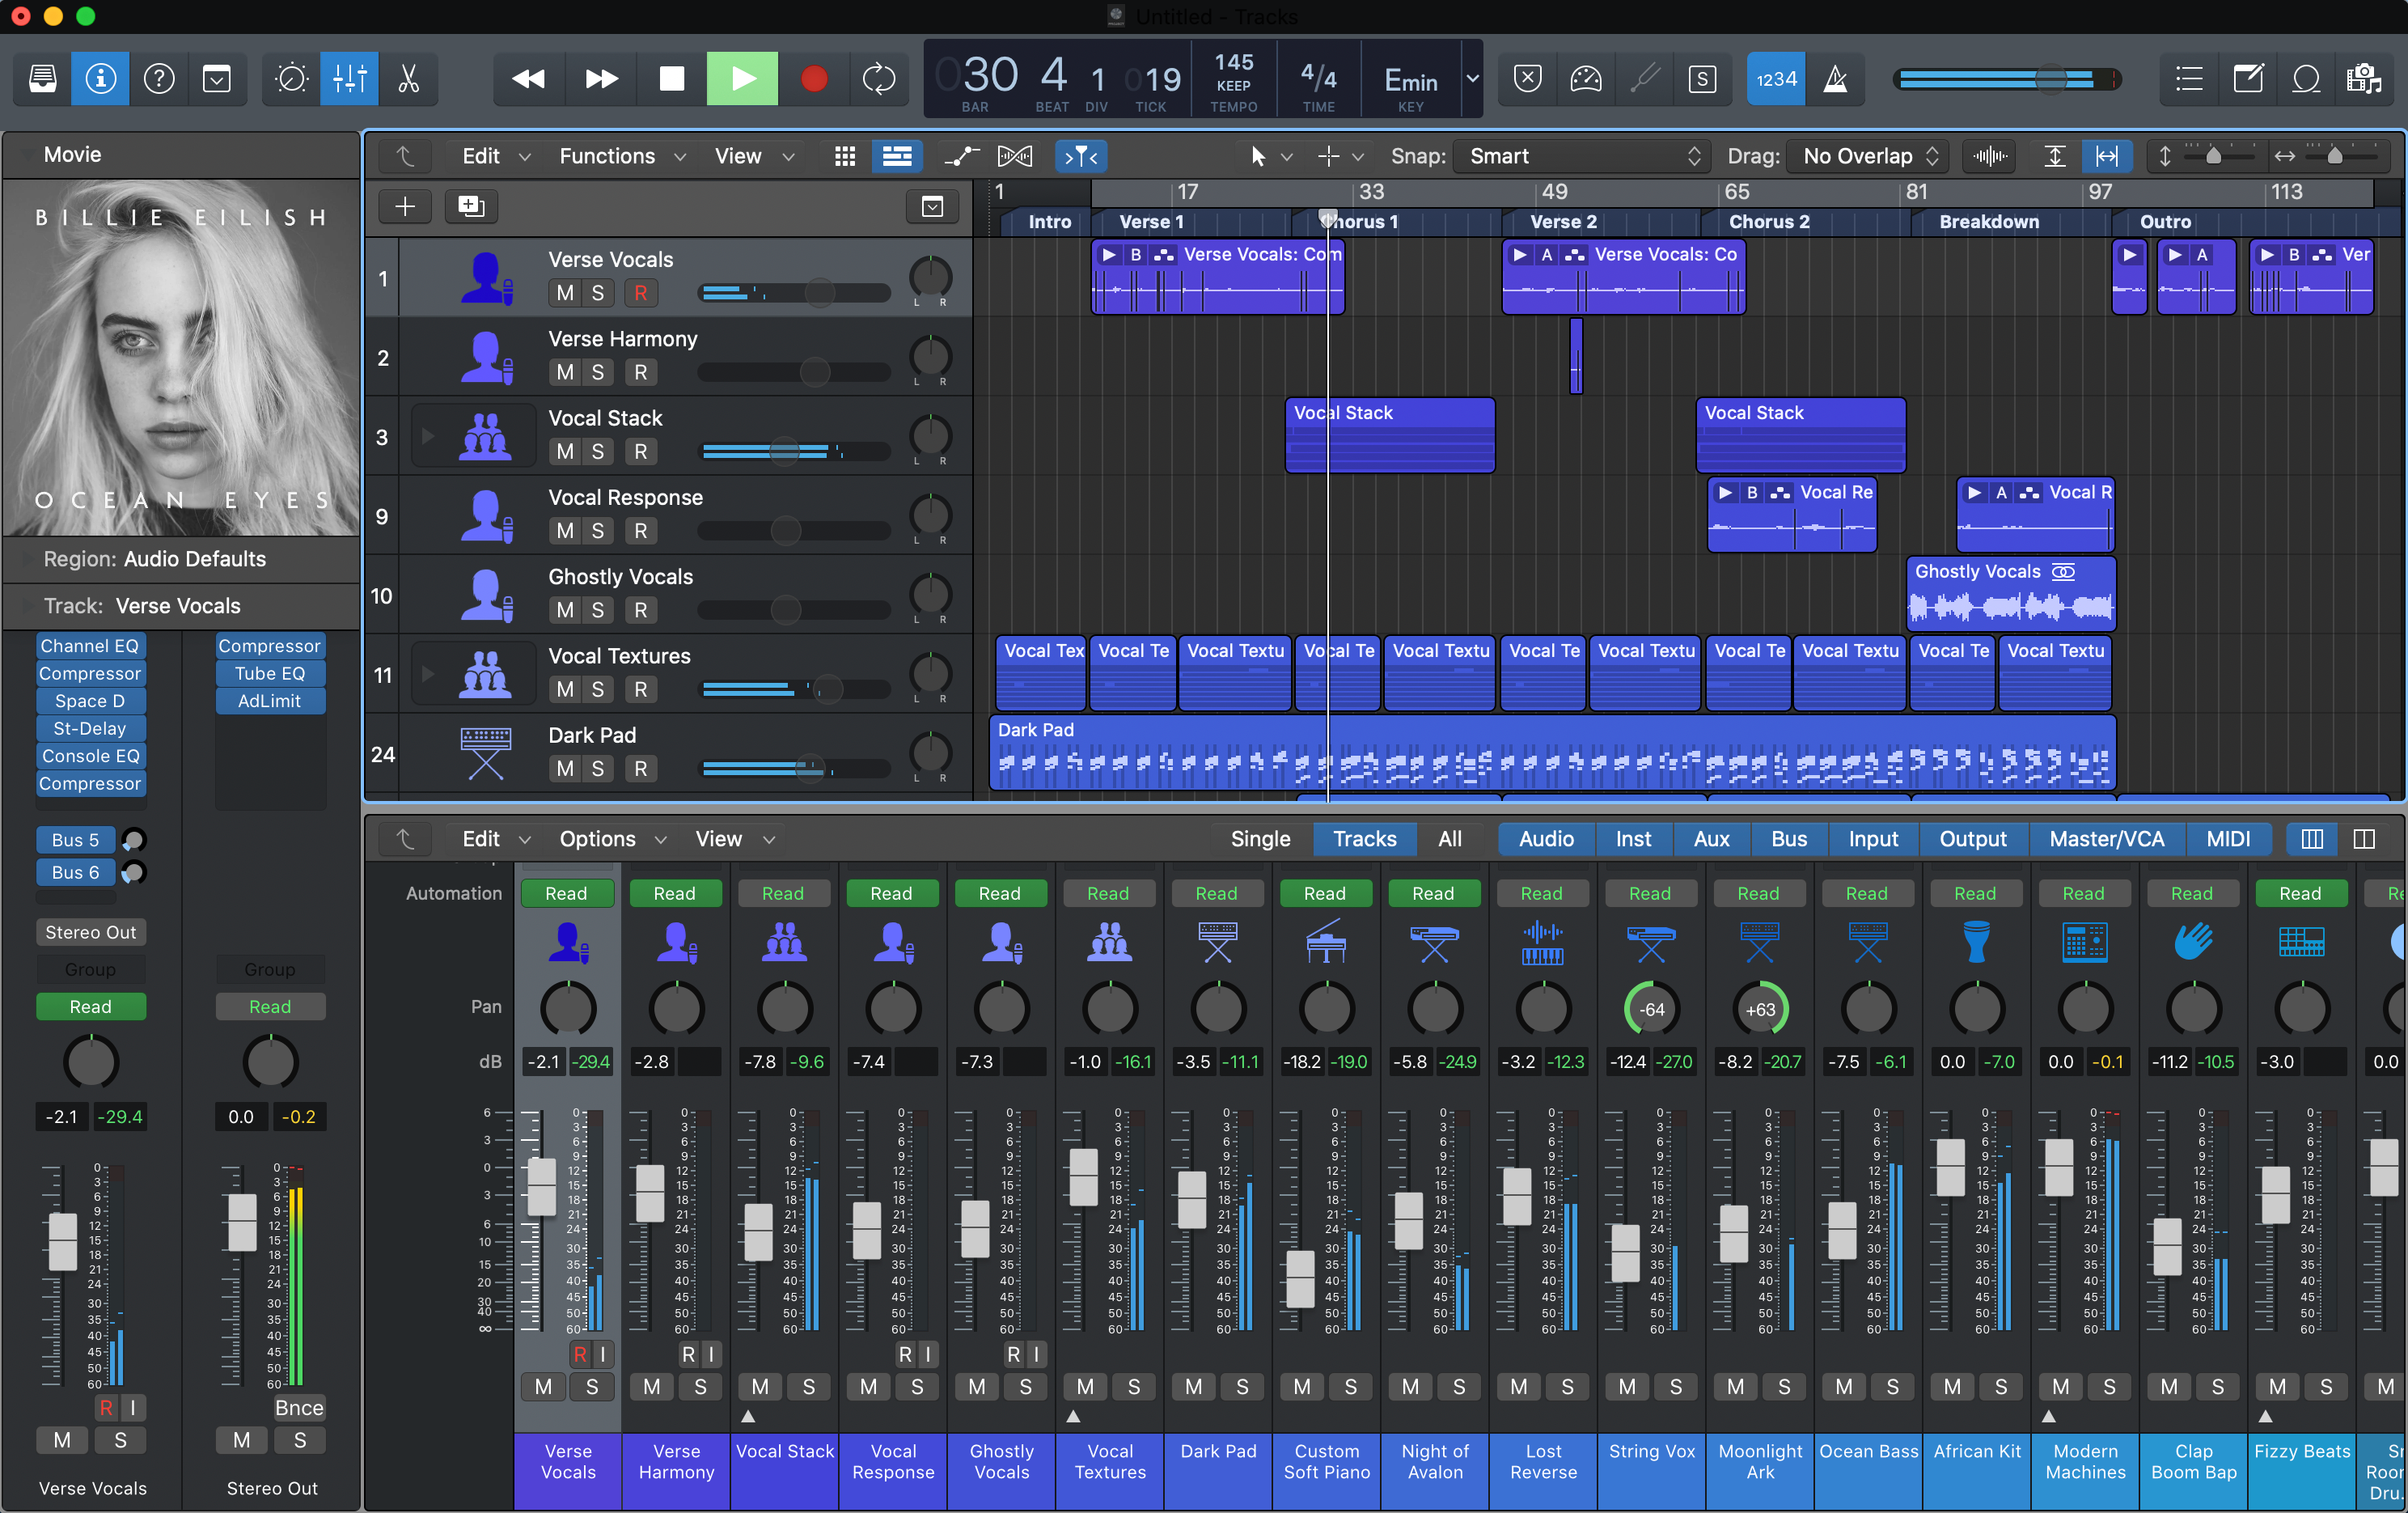Image resolution: width=2408 pixels, height=1513 pixels.
Task: Click the Duplicate Track icon
Action: pos(471,206)
